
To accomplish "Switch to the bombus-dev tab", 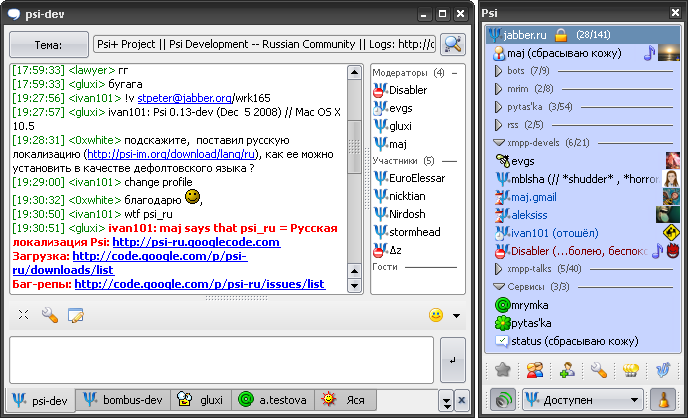I will (121, 400).
